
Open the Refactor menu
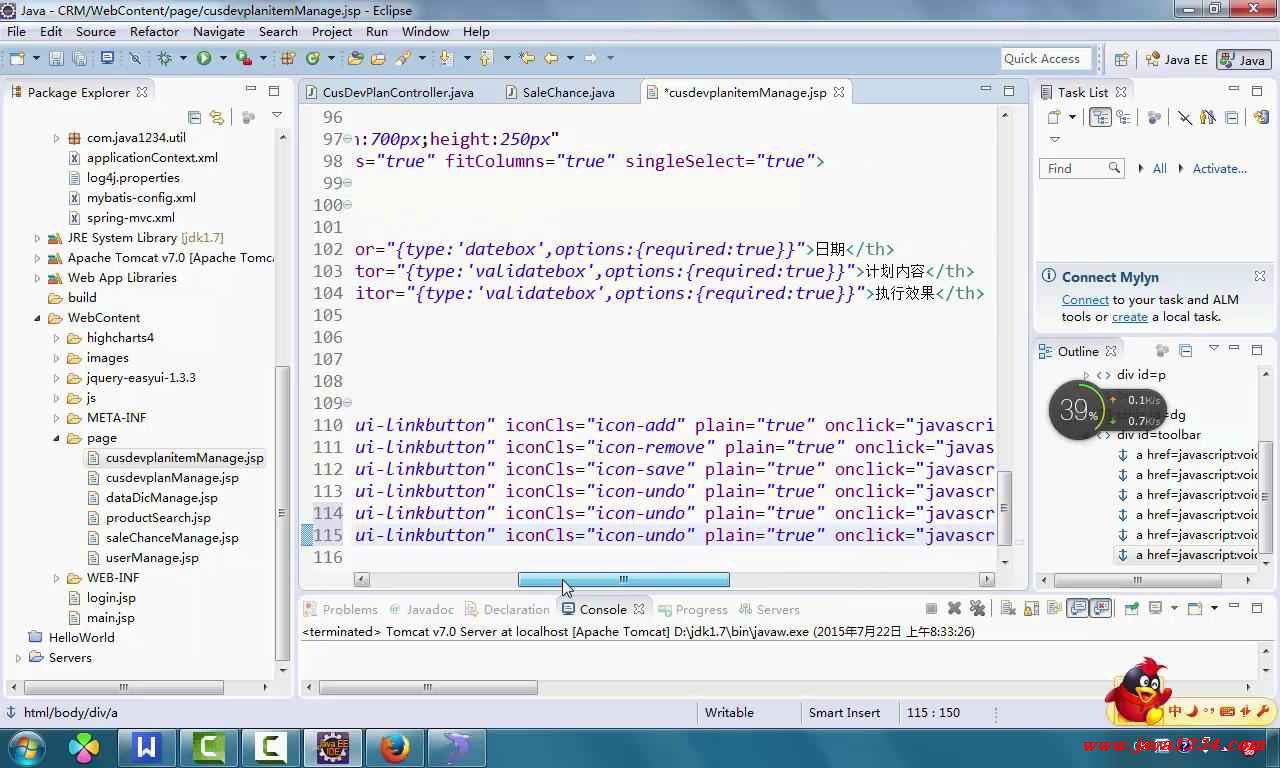tap(154, 31)
